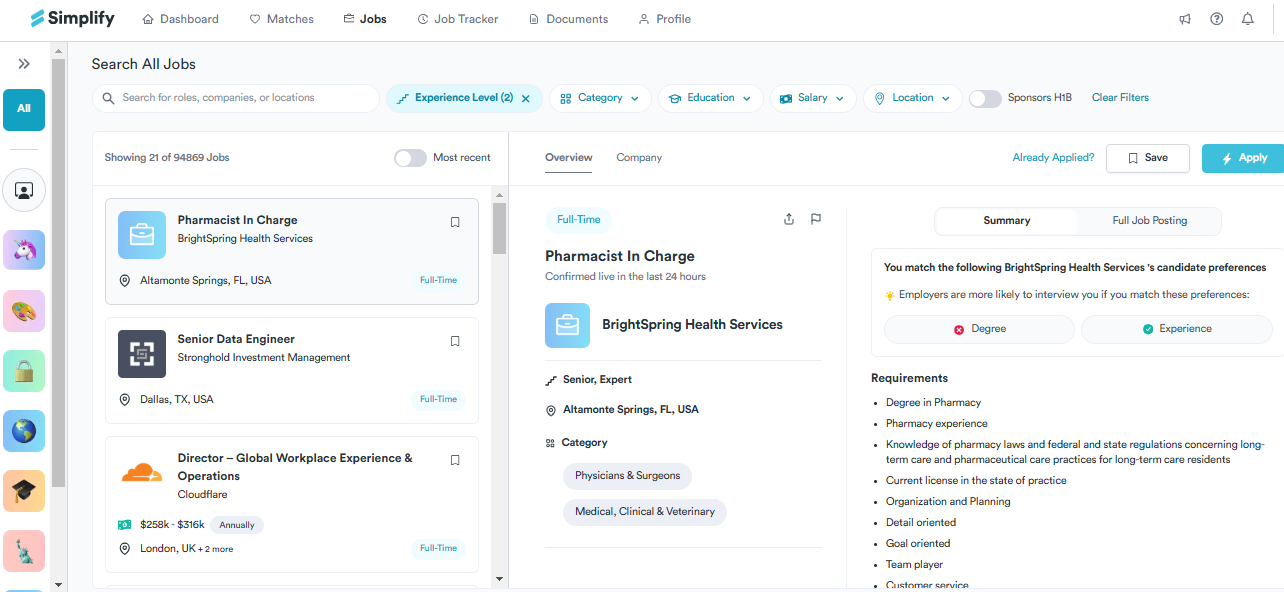Open the help question mark icon
This screenshot has height=592, width=1284.
(1216, 19)
